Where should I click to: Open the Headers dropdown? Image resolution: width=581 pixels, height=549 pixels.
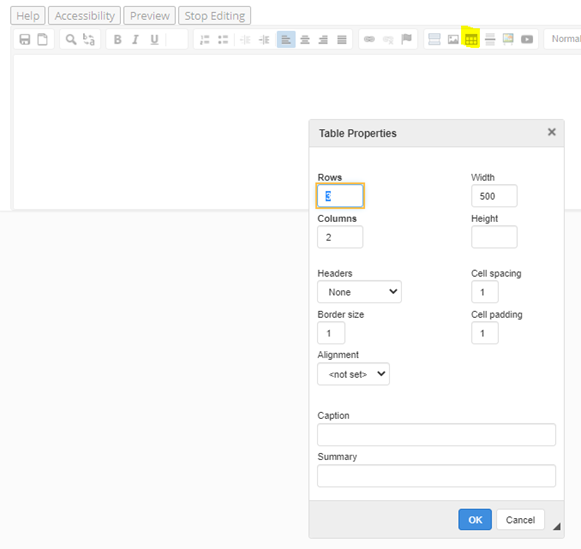pyautogui.click(x=359, y=292)
